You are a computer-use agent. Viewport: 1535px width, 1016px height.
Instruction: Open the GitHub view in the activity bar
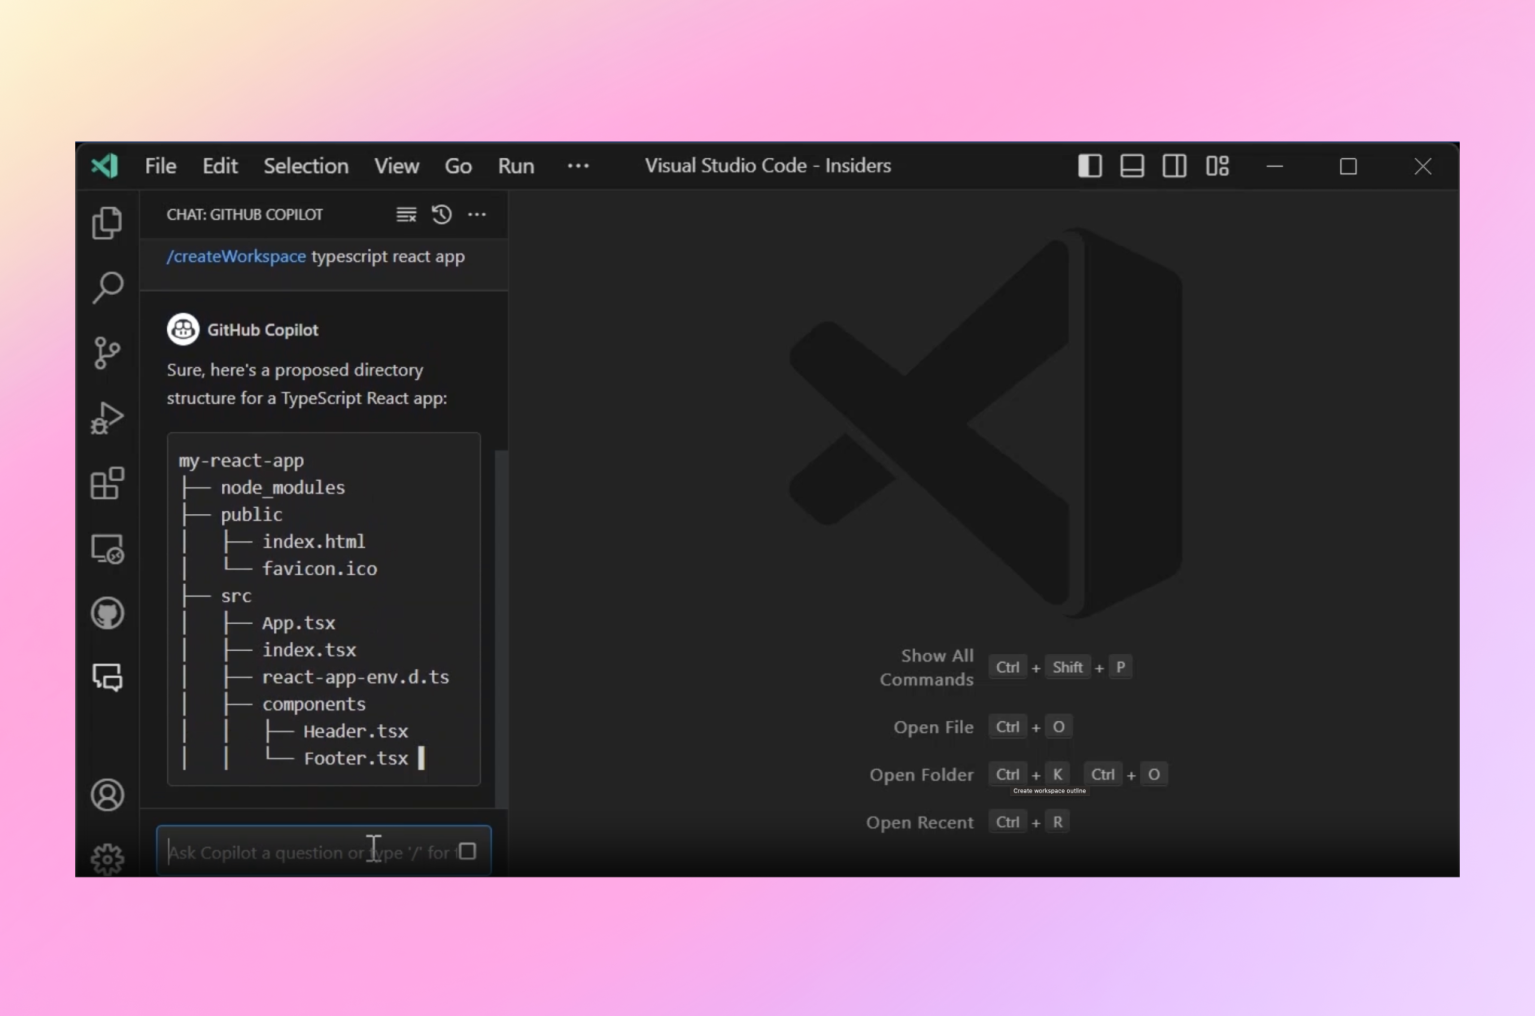(107, 613)
